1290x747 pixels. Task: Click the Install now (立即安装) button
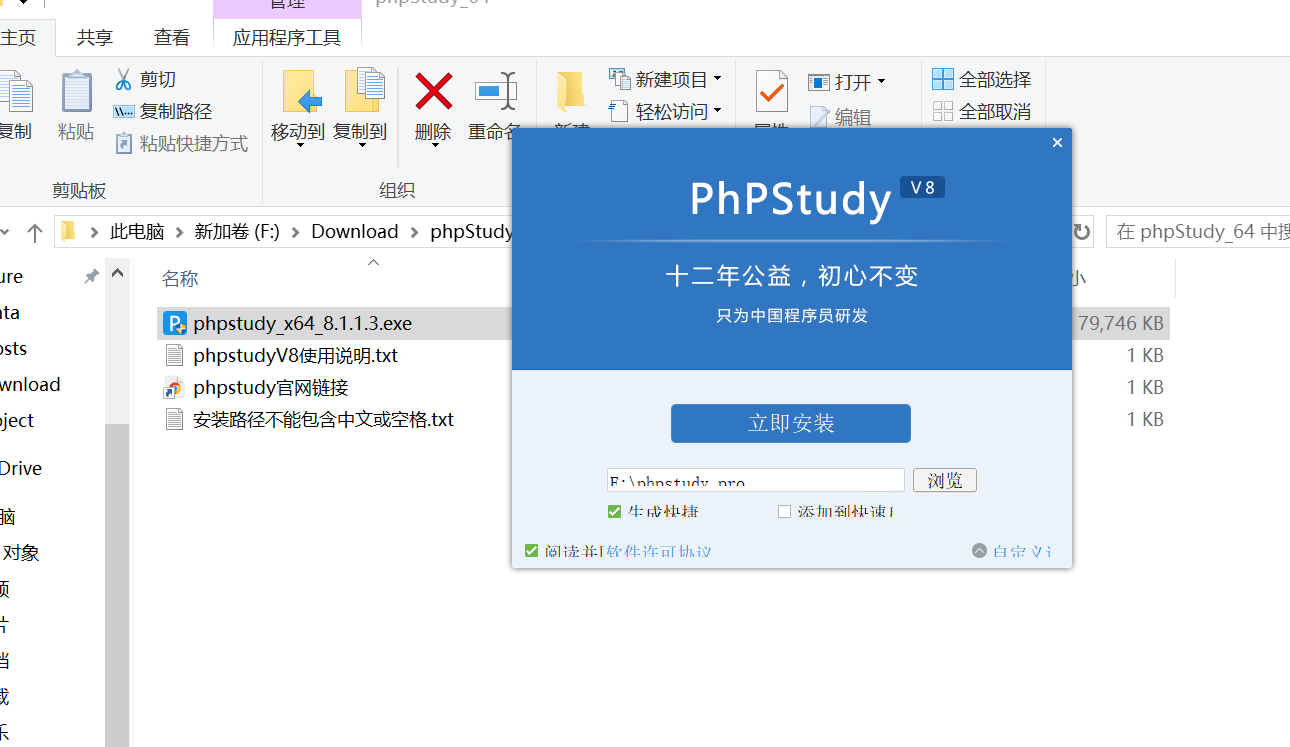click(x=790, y=423)
